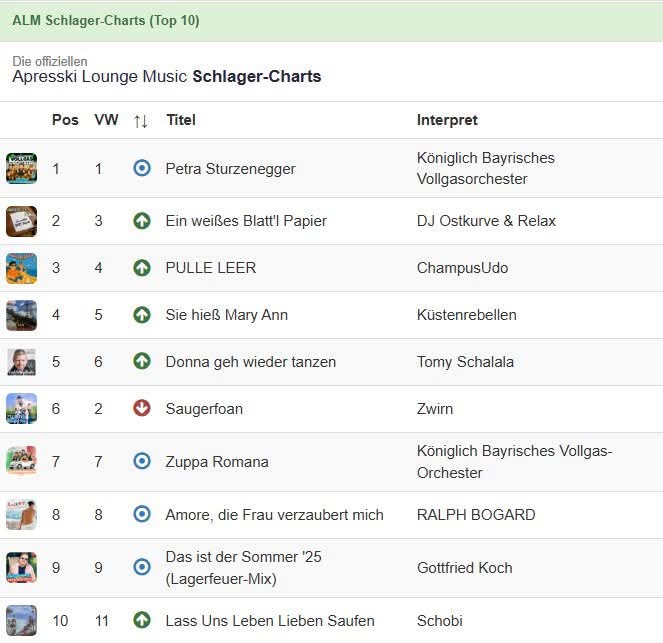The height and width of the screenshot is (643, 663).
Task: Click the Tomy Schalala cover thumbnail
Action: coord(21,361)
